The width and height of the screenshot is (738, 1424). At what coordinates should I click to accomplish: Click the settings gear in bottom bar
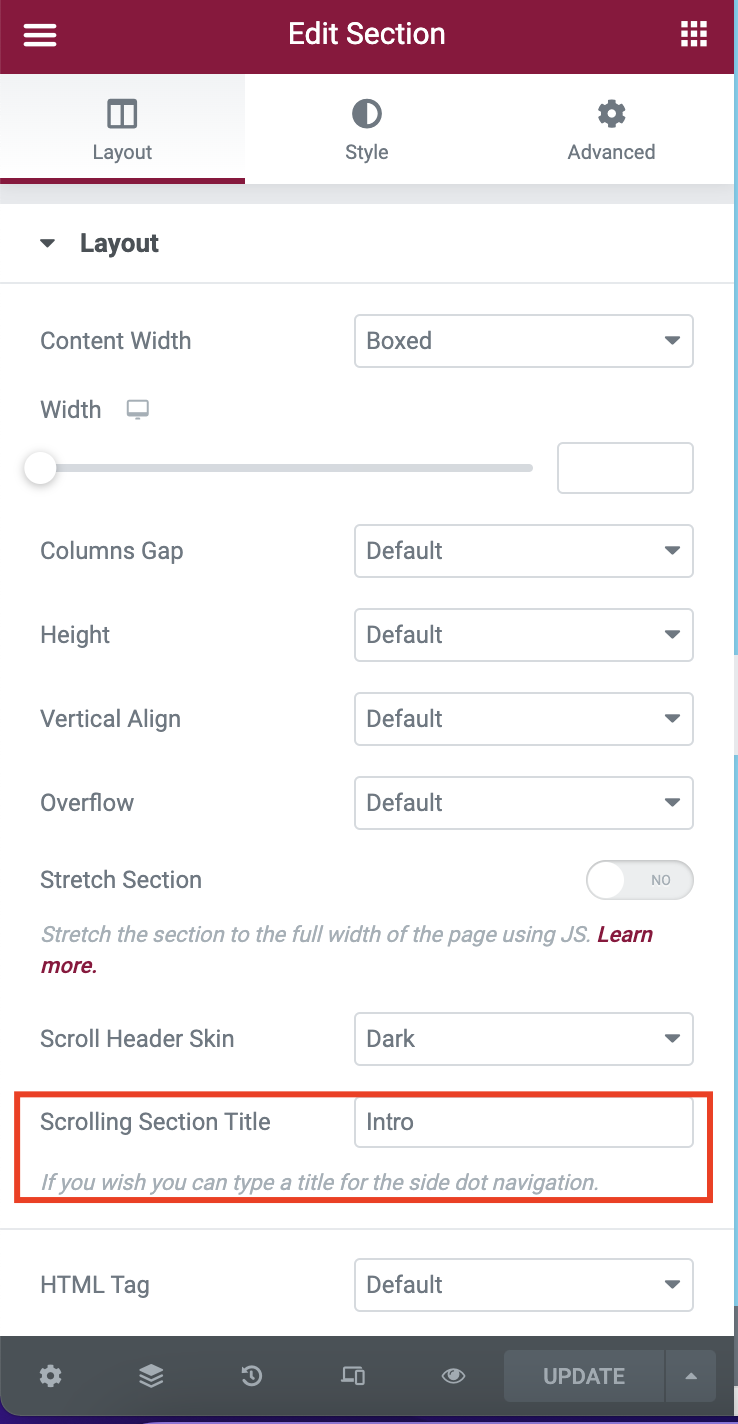point(50,1376)
